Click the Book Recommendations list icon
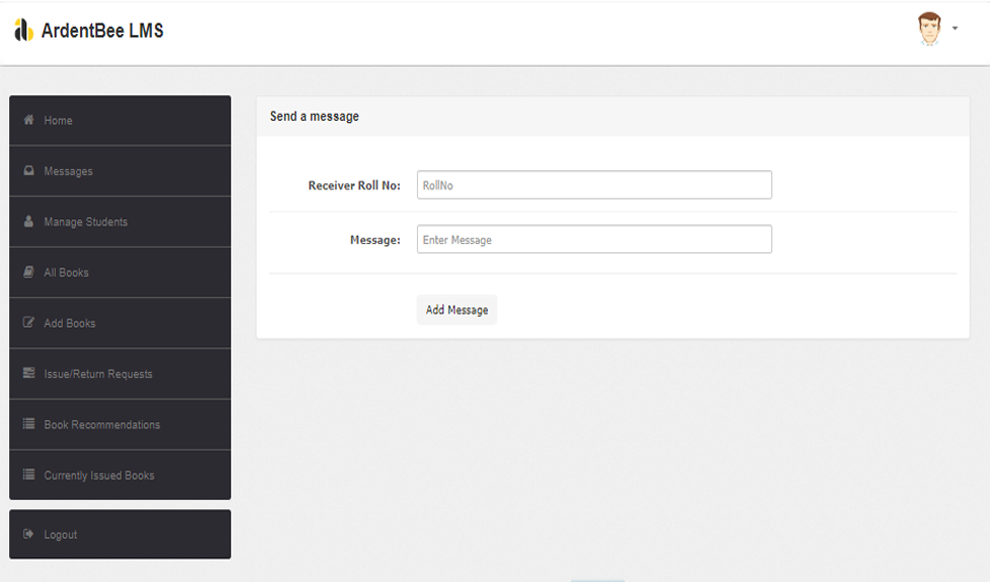 [x=29, y=425]
